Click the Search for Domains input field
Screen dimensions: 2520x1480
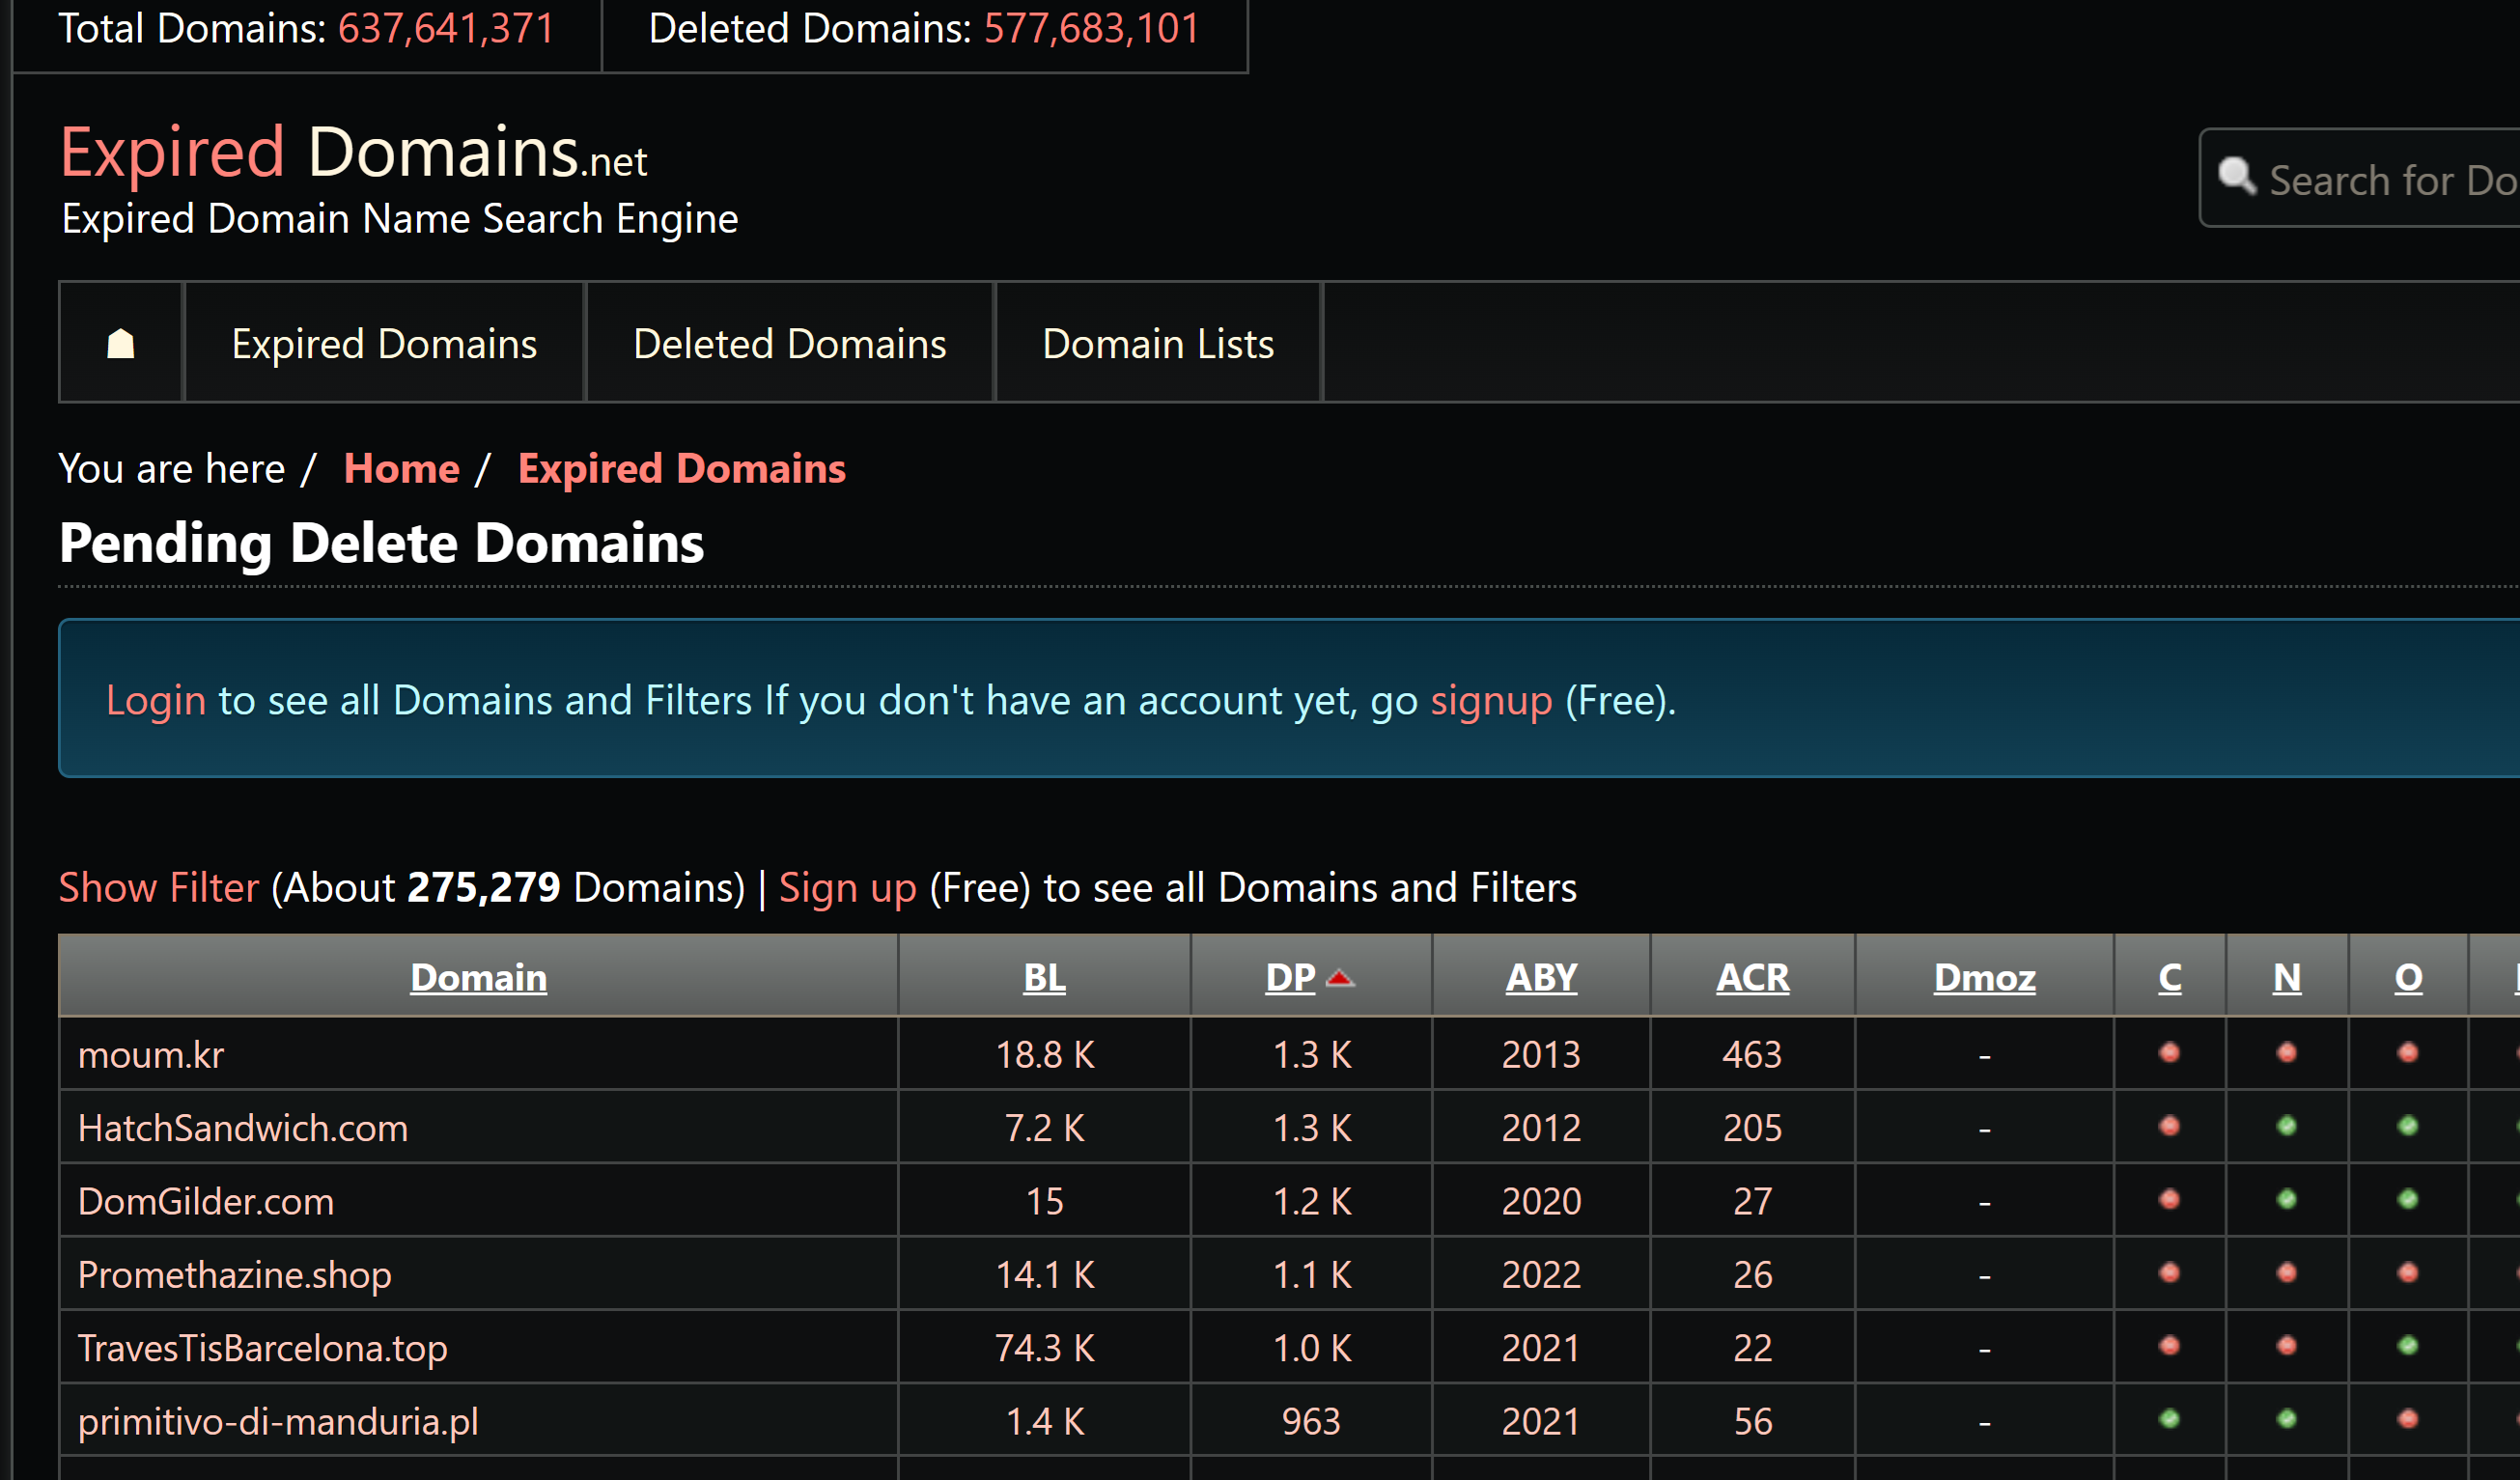point(2381,176)
